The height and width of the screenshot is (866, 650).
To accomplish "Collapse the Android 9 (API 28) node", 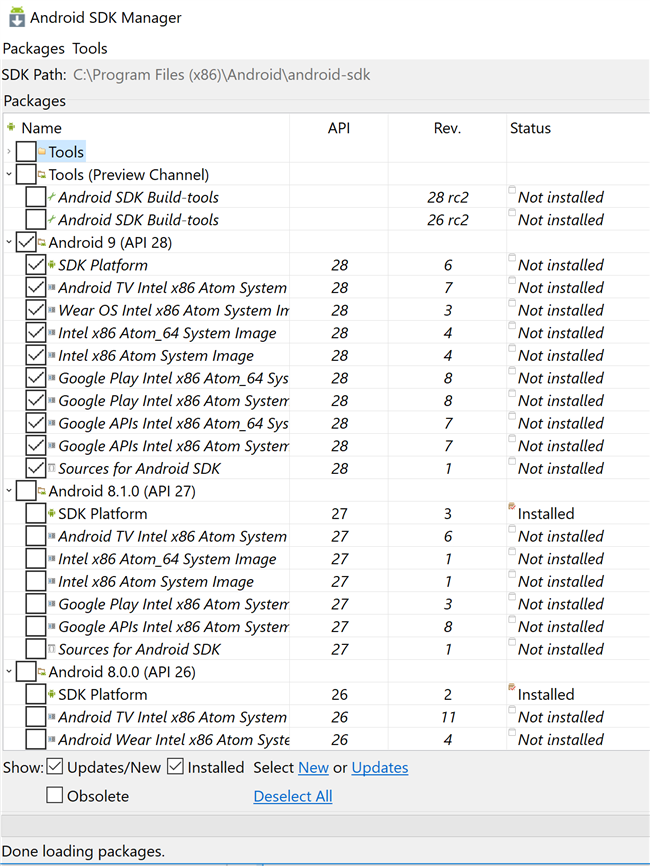I will coord(9,242).
